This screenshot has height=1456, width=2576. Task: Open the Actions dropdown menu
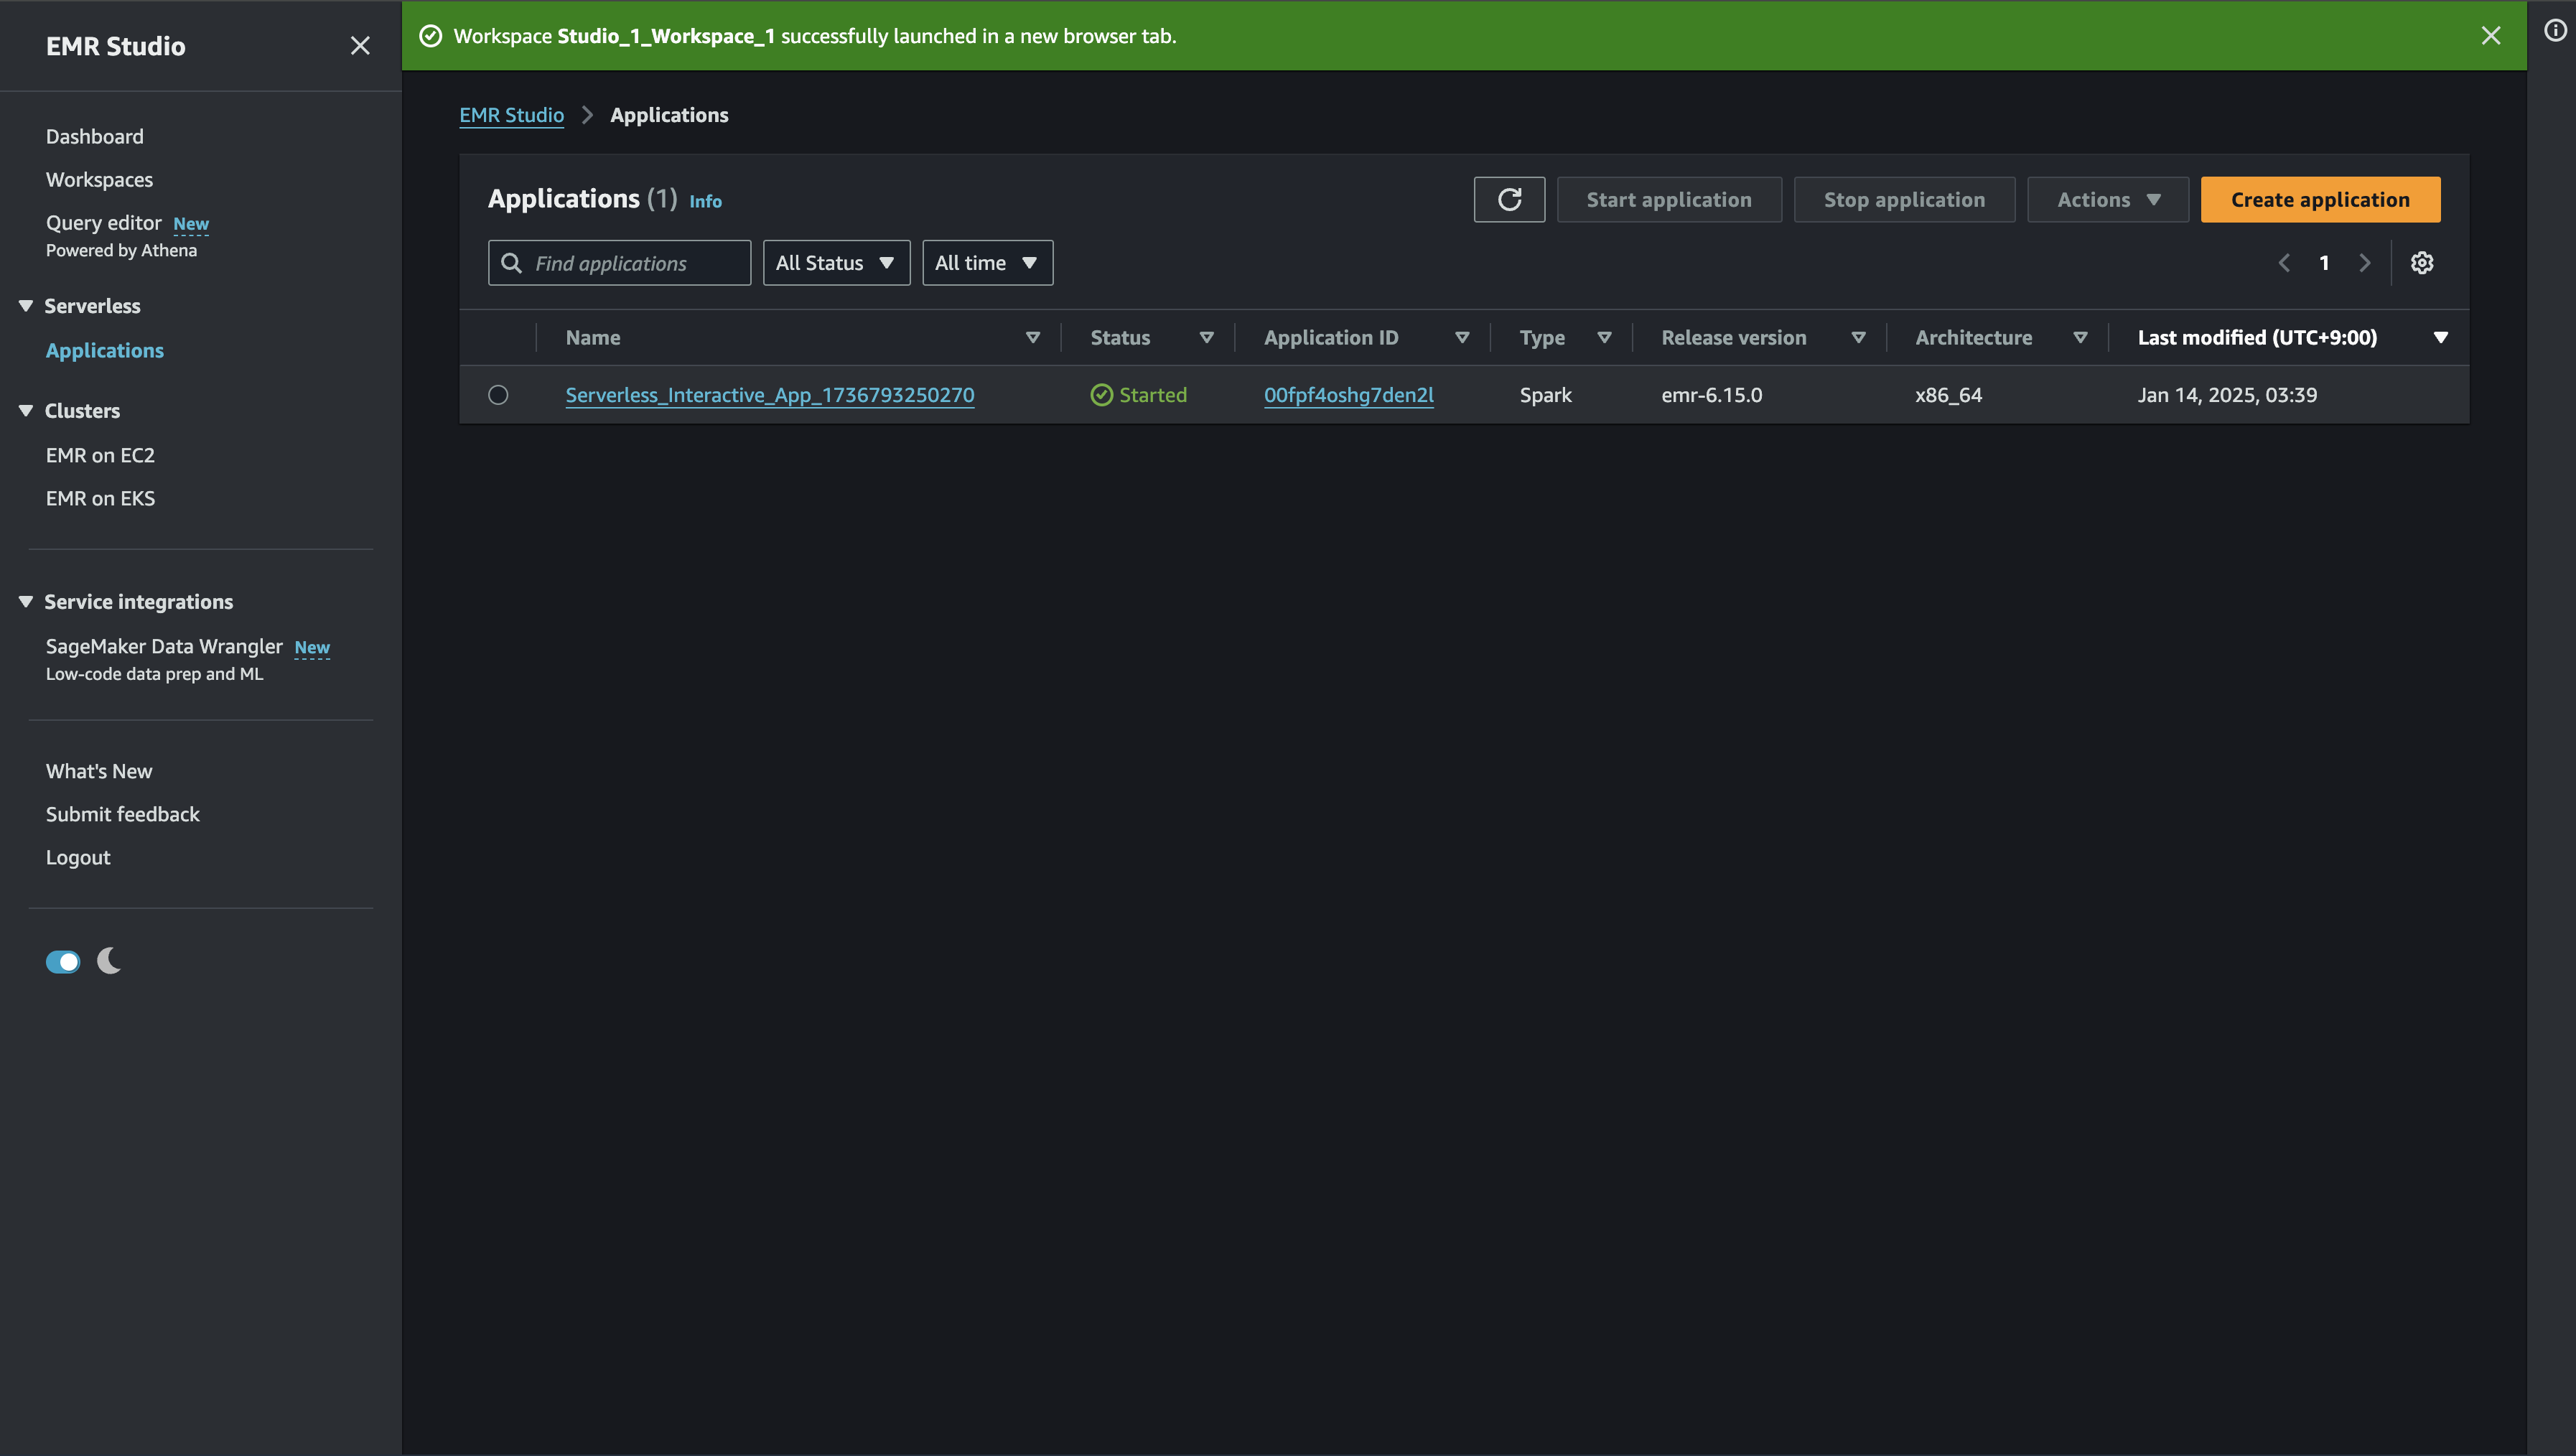[x=2108, y=200]
